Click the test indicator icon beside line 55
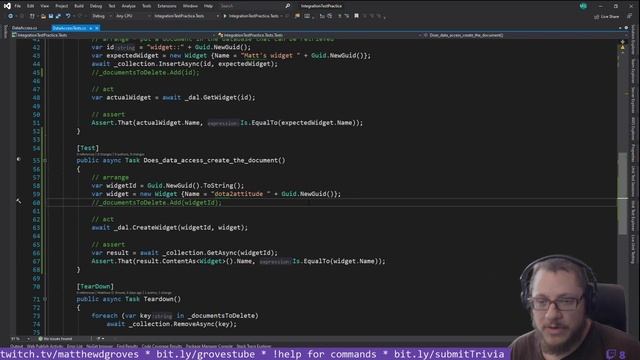This screenshot has width=640, height=360. pos(19,159)
